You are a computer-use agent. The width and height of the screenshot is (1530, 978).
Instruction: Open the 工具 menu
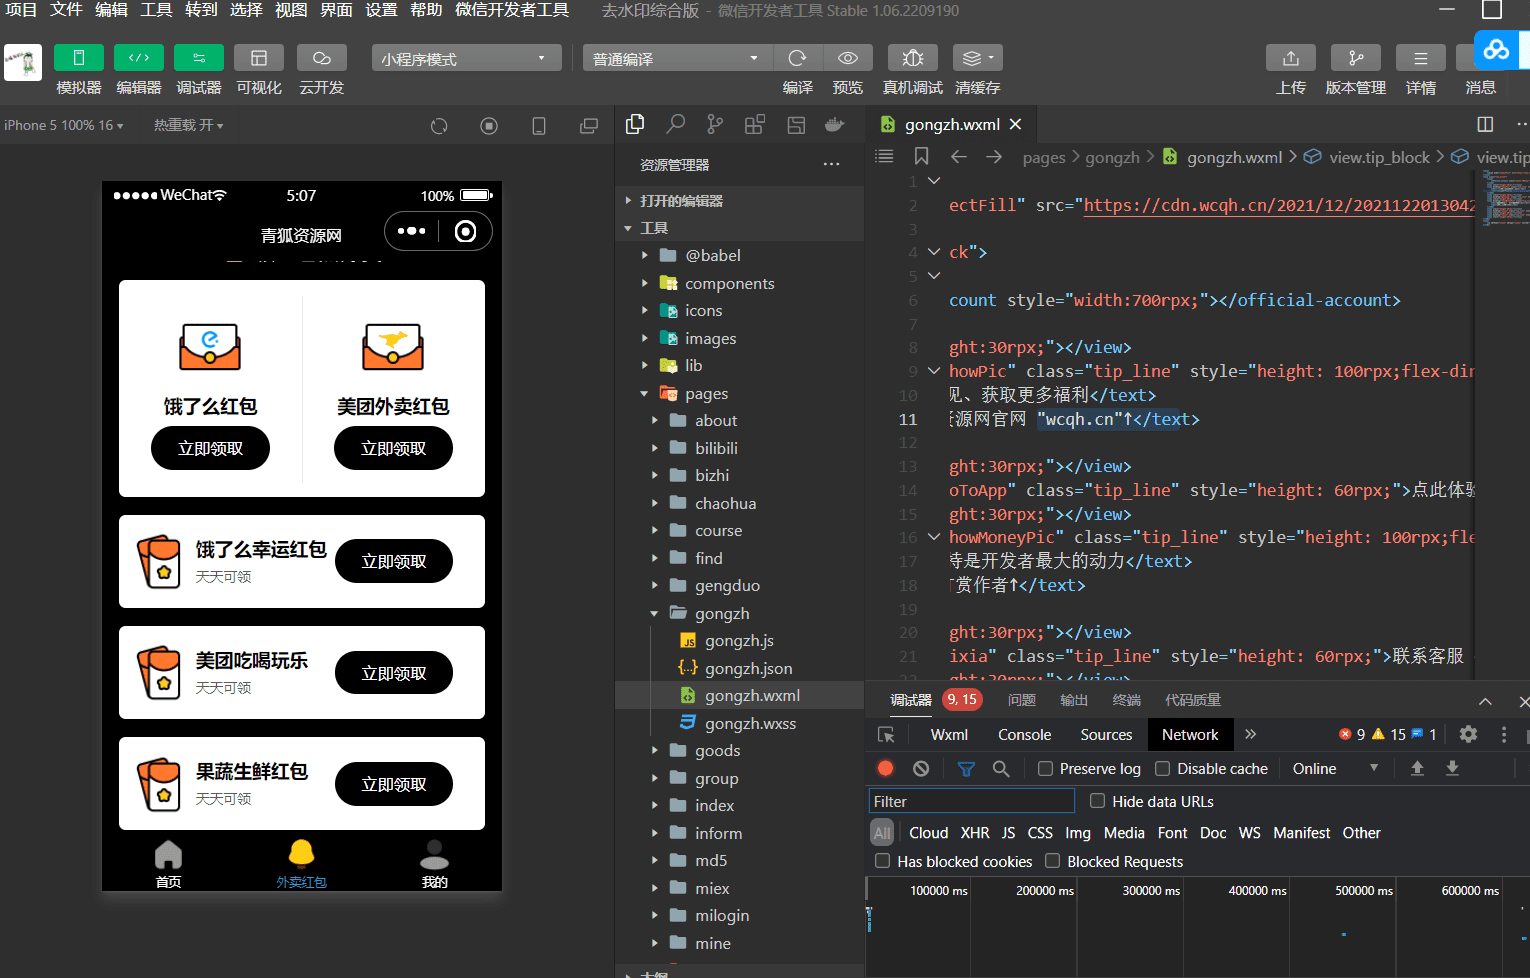[156, 10]
